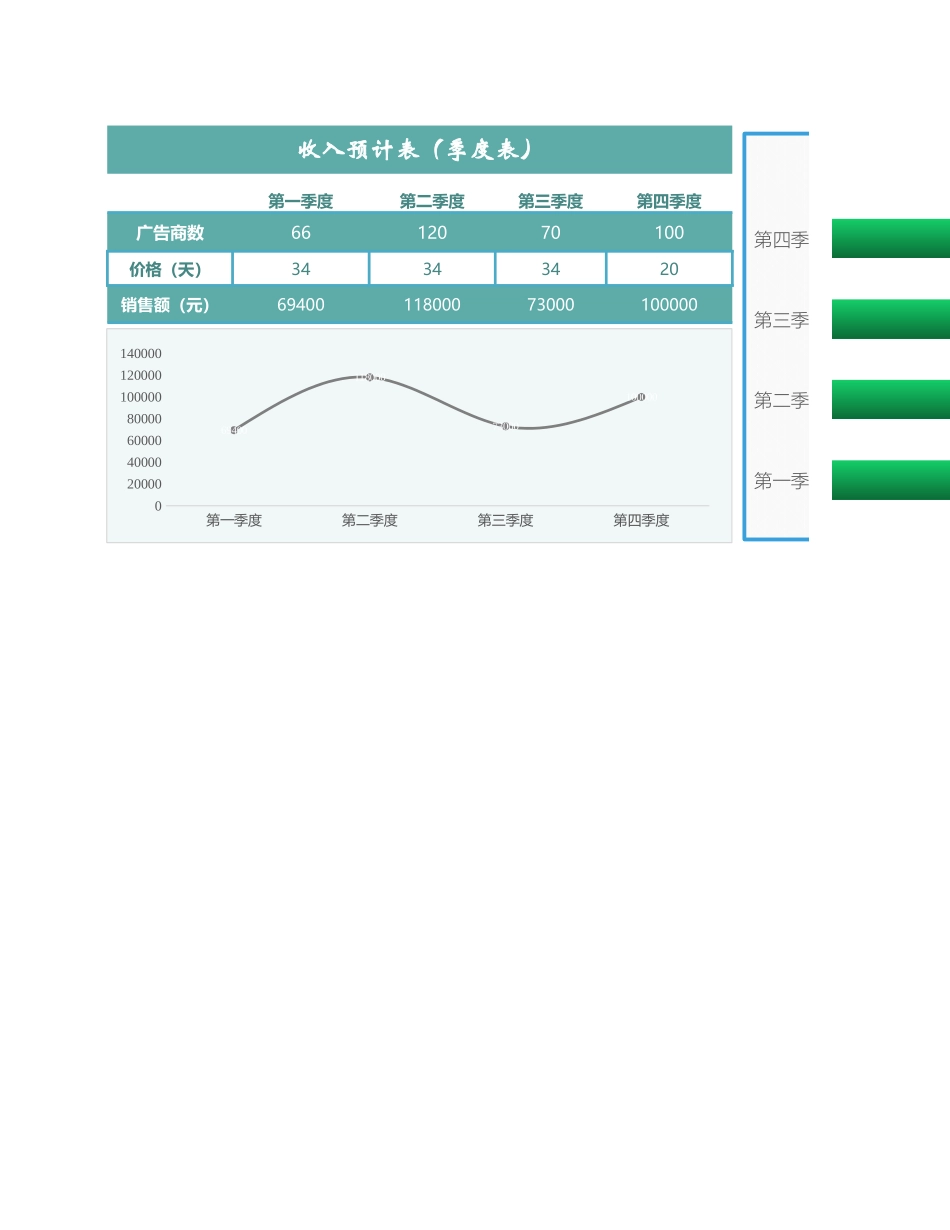Click the 第四季度 column header
The width and height of the screenshot is (950, 1230).
coord(668,201)
